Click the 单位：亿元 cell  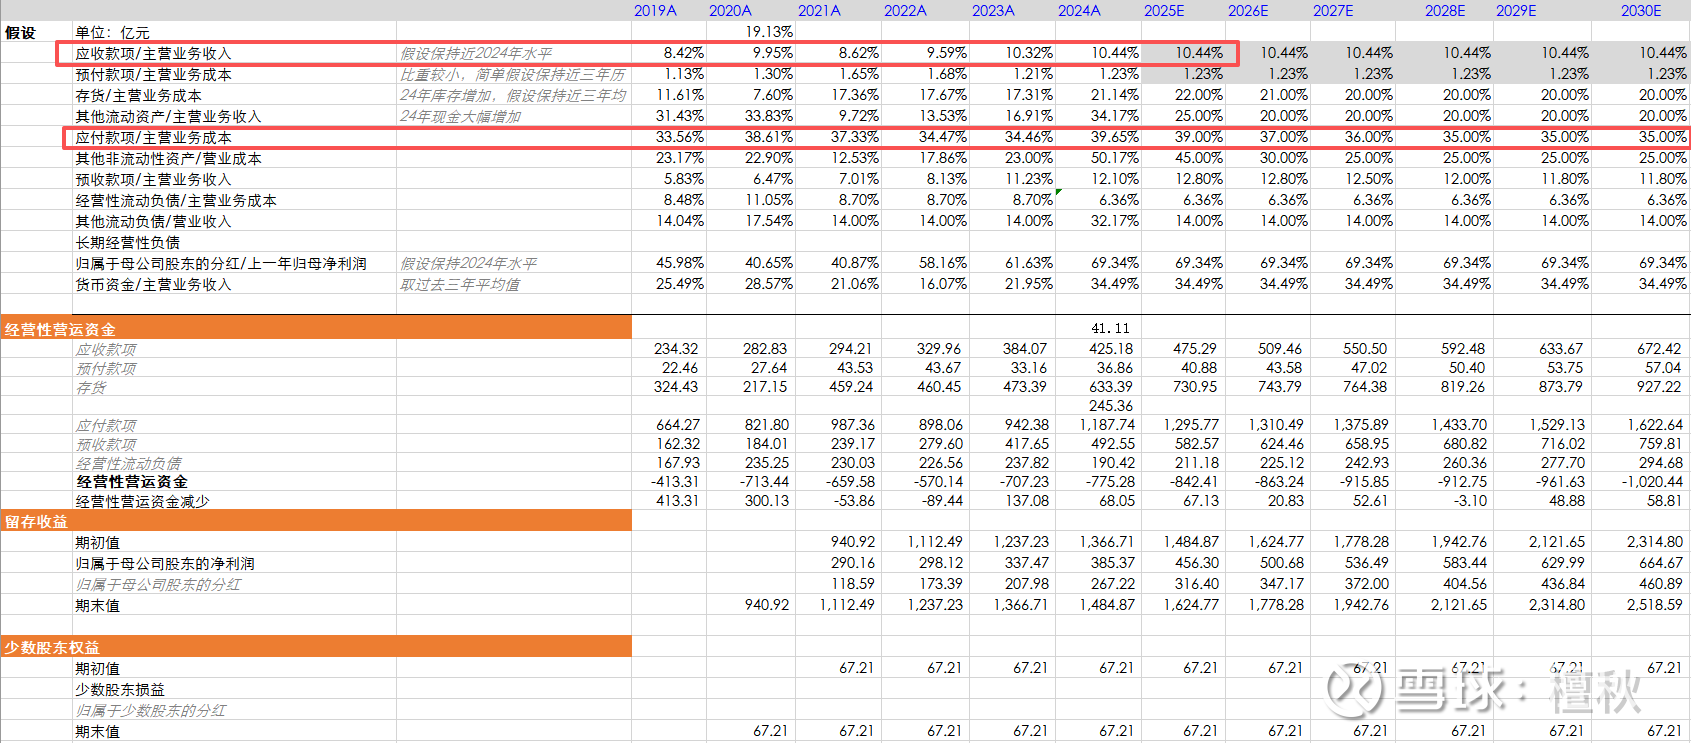(x=112, y=32)
